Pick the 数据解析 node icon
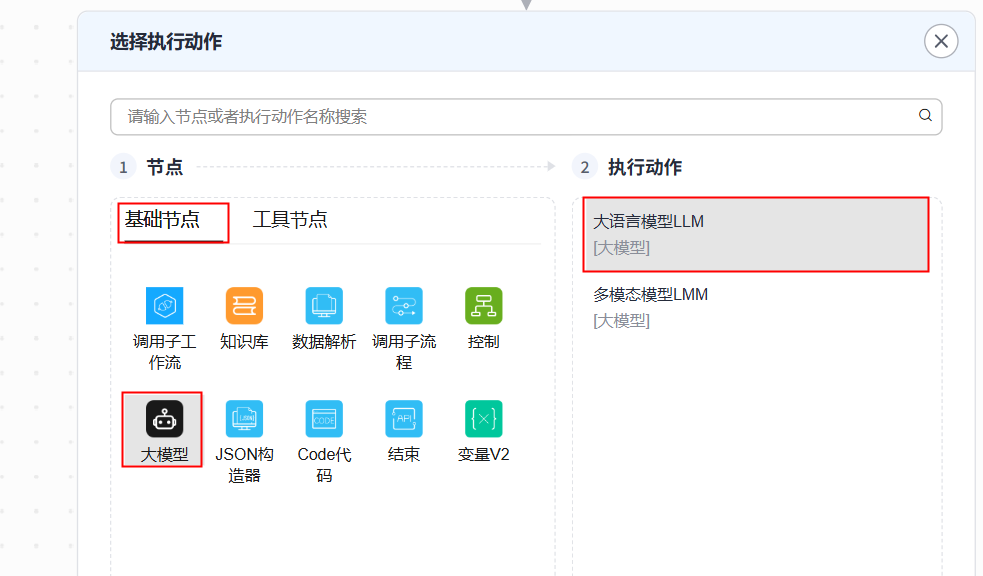Viewport: 983px width, 576px height. pos(324,306)
